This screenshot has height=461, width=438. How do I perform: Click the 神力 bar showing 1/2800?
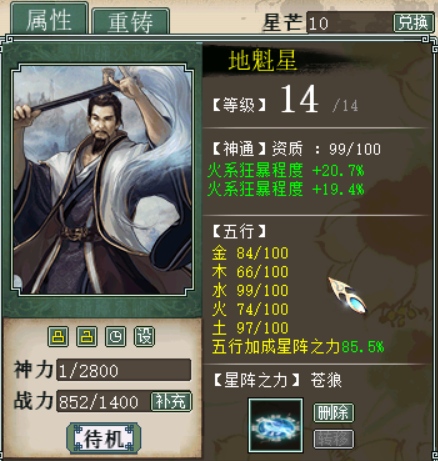pyautogui.click(x=124, y=370)
